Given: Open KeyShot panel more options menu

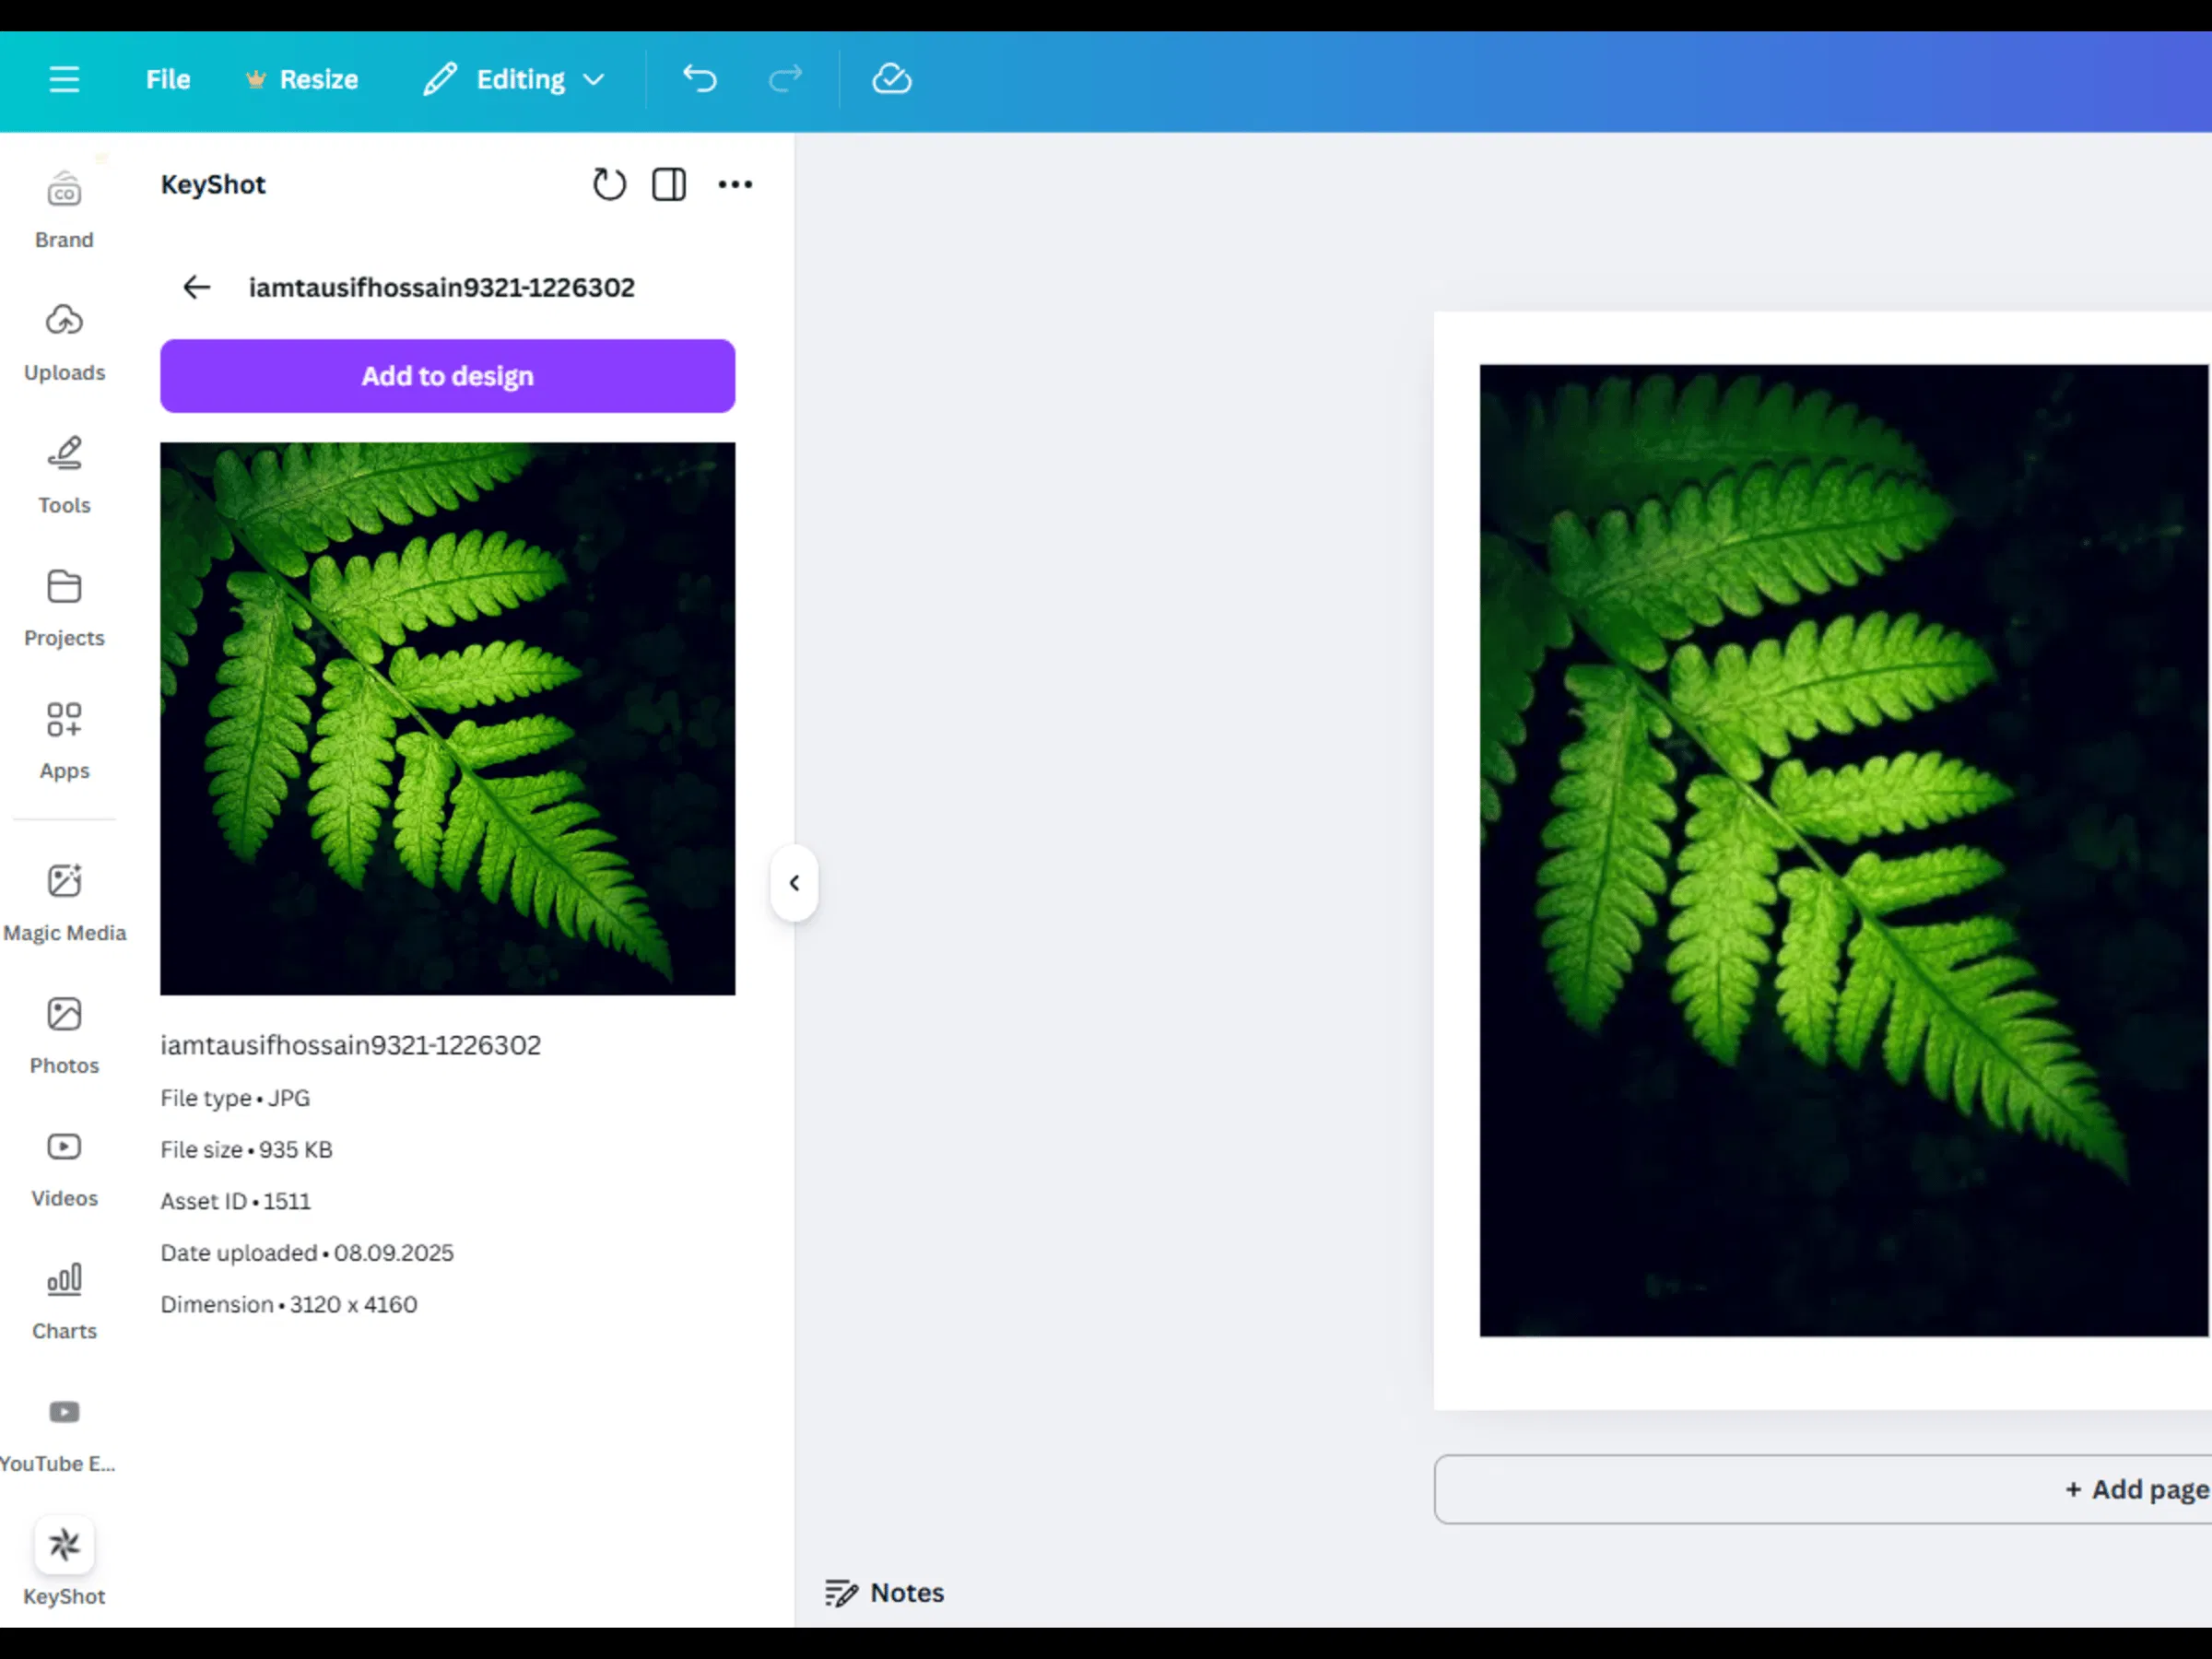Looking at the screenshot, I should pos(735,184).
